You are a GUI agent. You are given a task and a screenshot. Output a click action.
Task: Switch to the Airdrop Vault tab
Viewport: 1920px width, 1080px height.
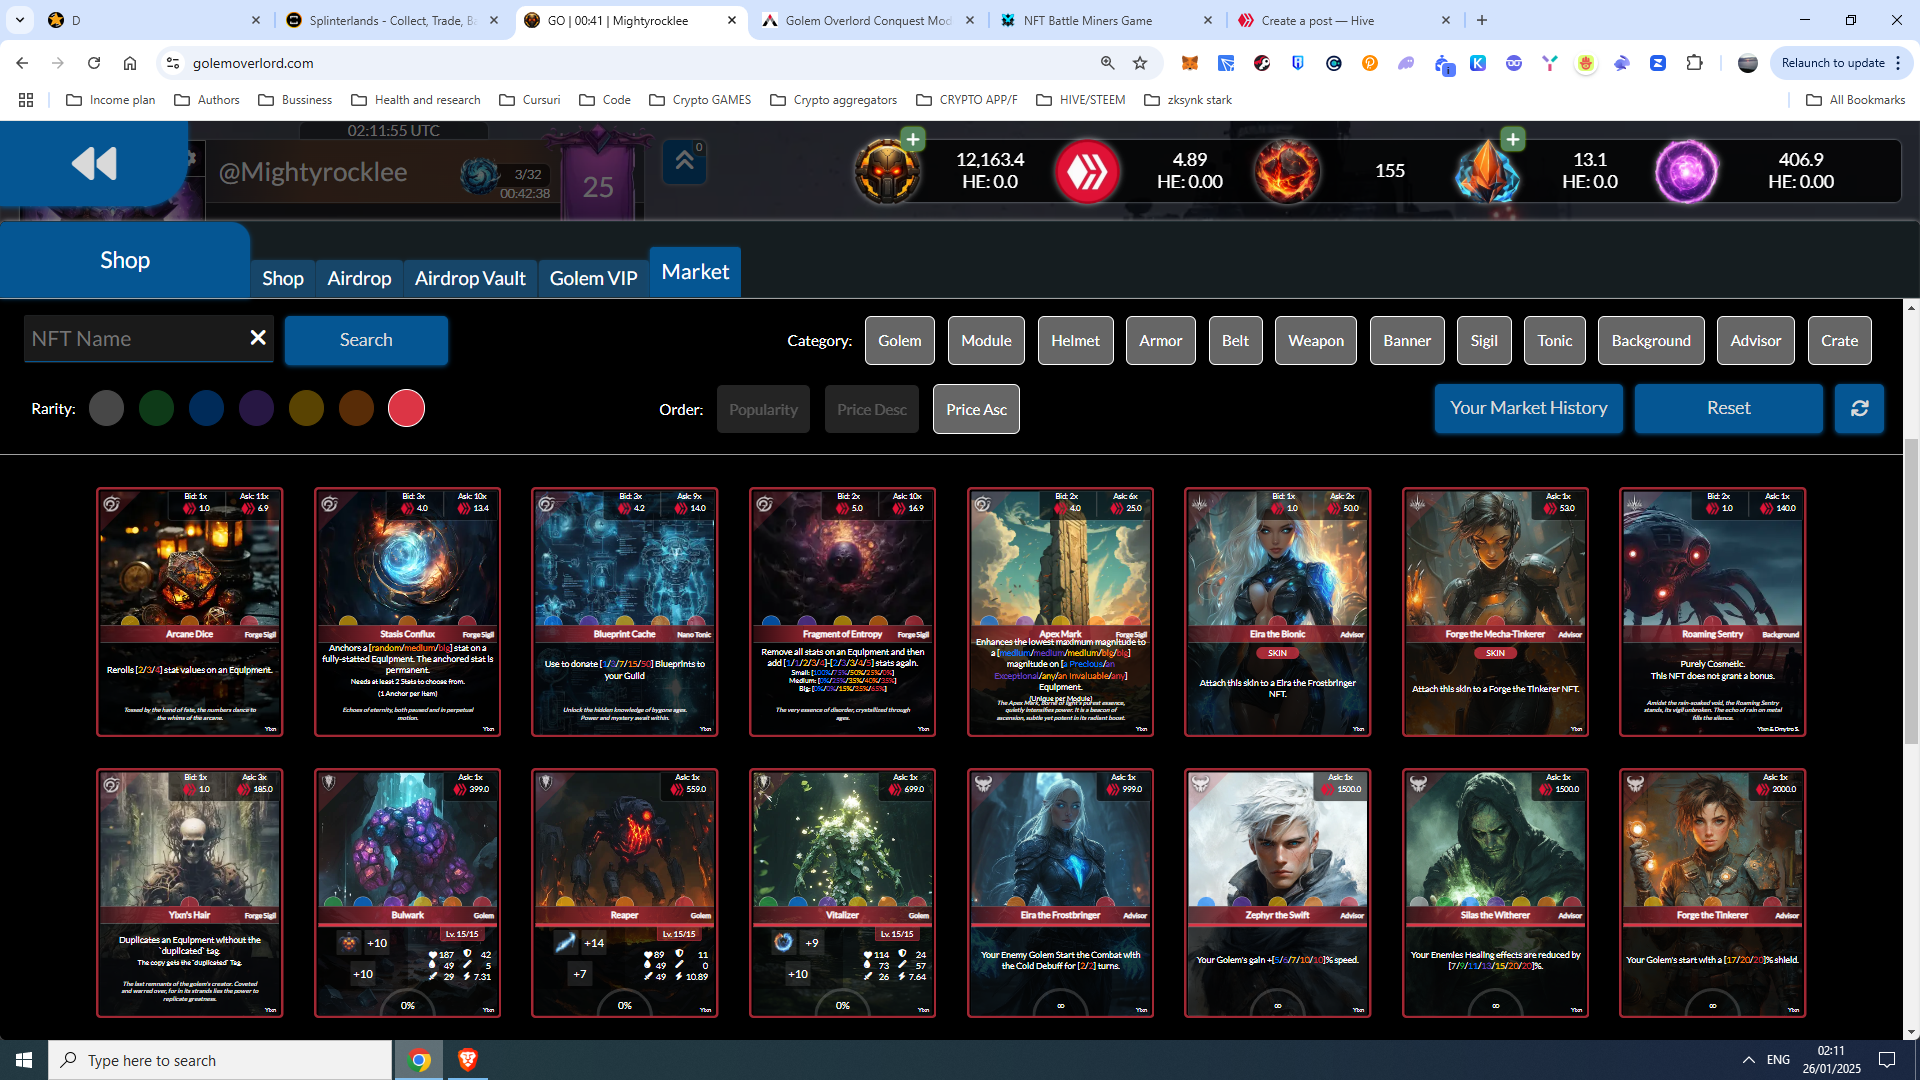pos(470,278)
